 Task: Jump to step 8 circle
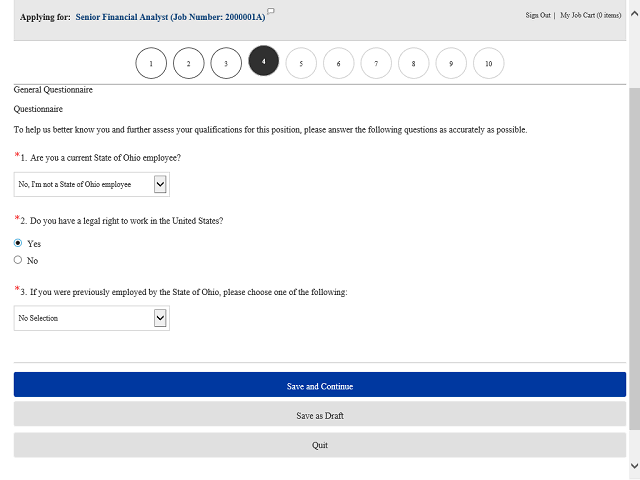pos(413,63)
